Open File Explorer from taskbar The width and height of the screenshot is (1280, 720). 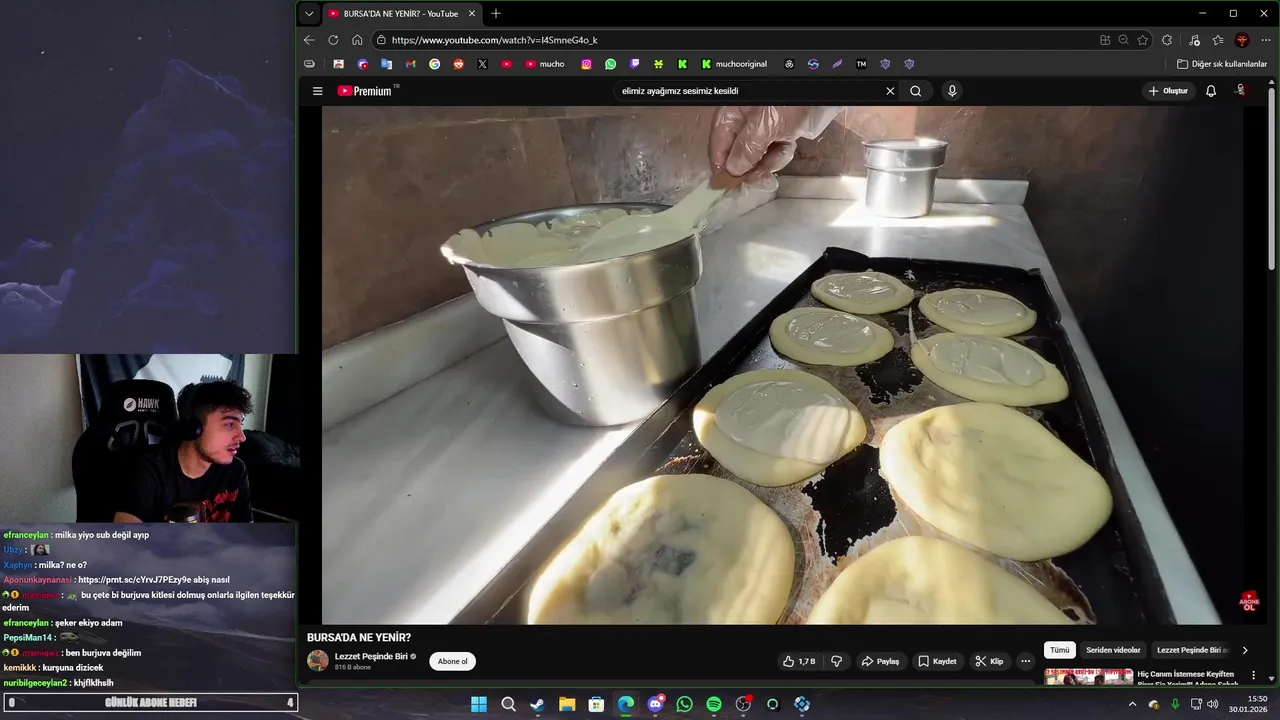coord(567,704)
